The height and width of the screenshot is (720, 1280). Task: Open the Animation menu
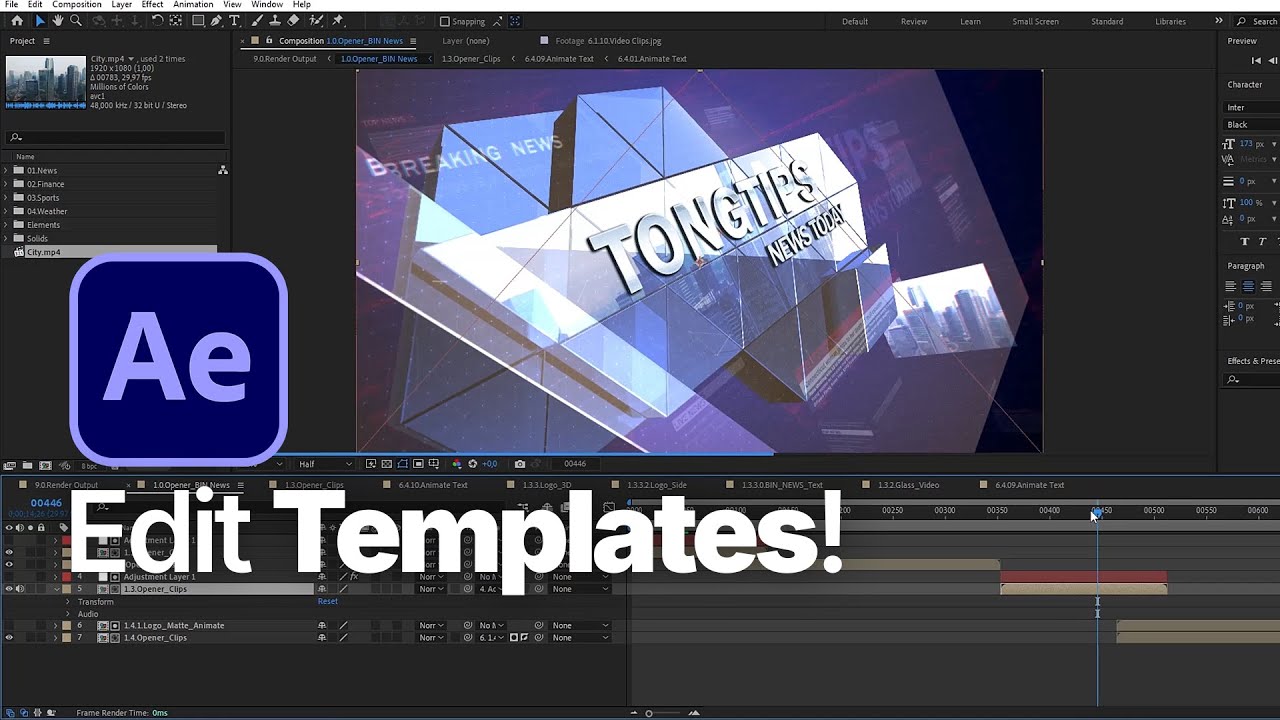193,5
